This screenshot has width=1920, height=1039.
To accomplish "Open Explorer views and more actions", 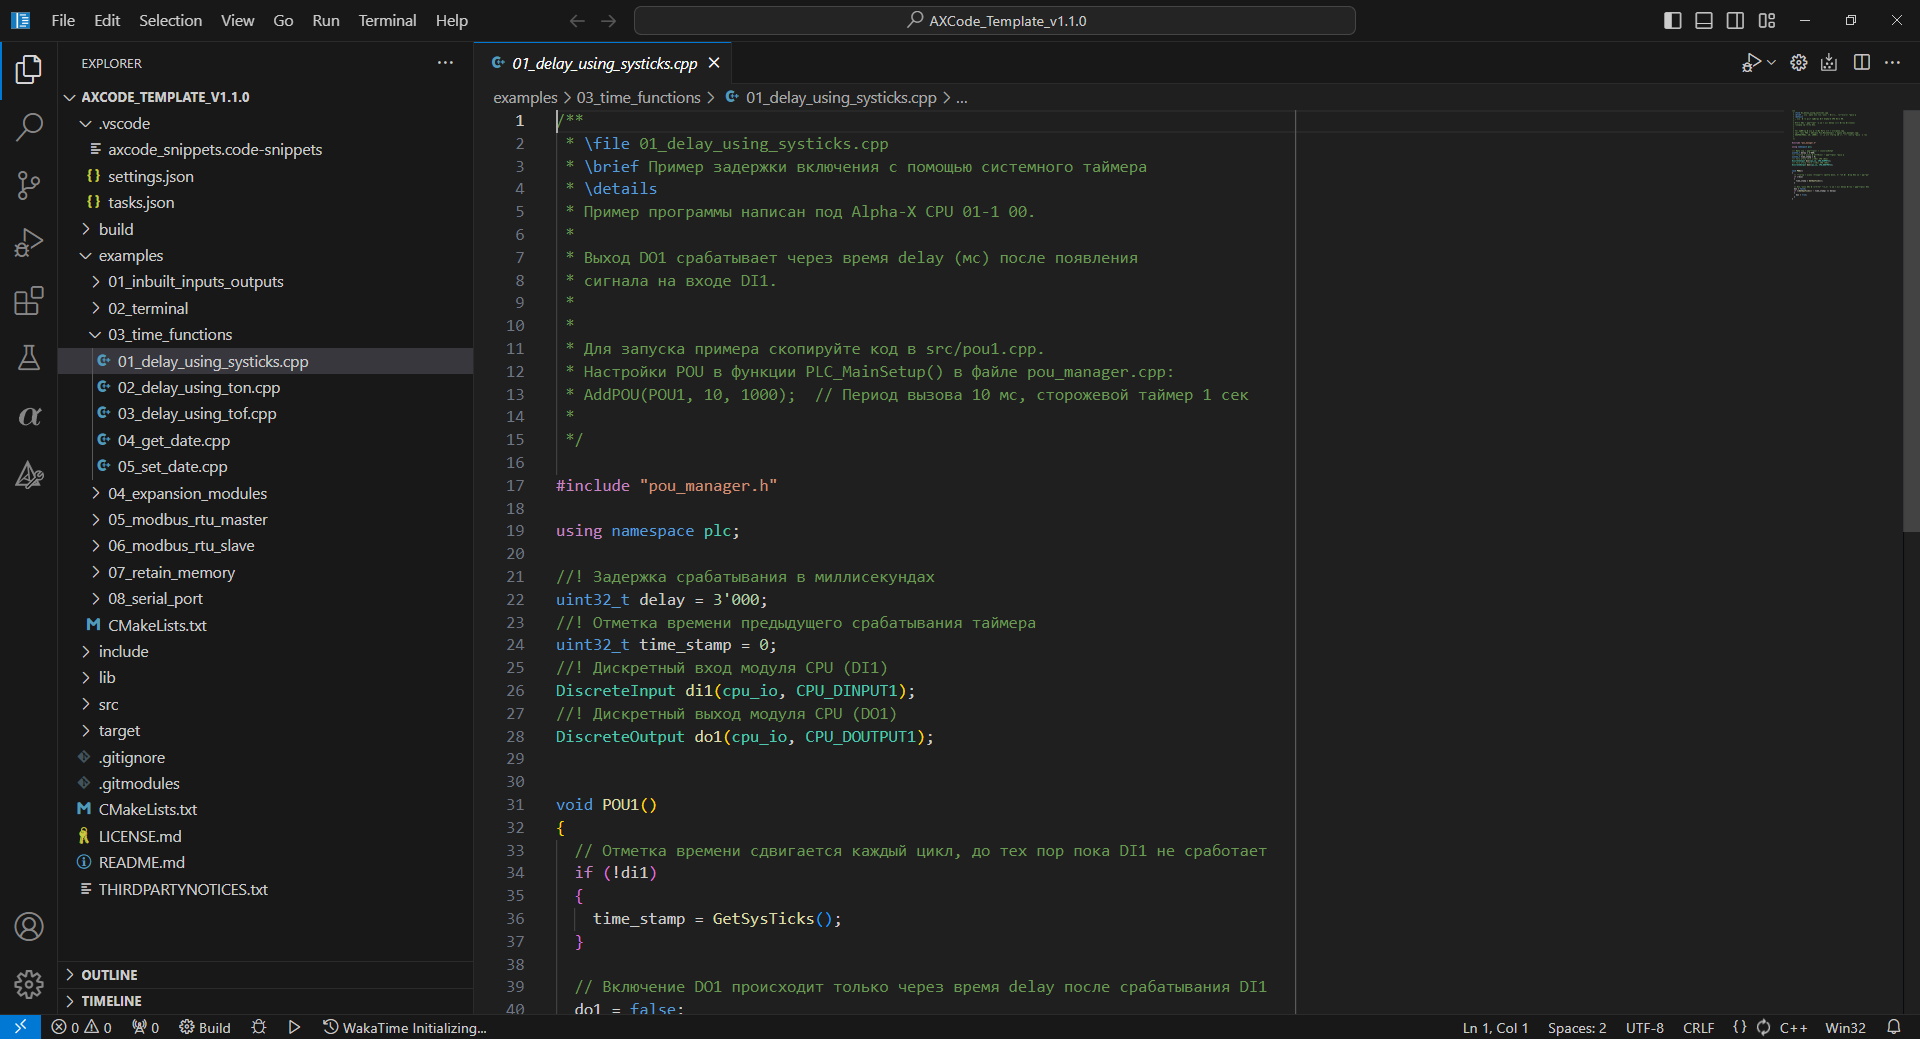I will coord(445,63).
